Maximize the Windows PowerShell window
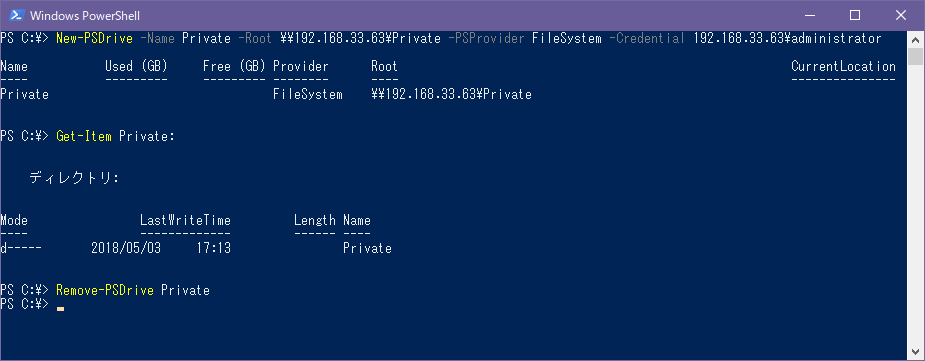The width and height of the screenshot is (925, 361). click(855, 15)
